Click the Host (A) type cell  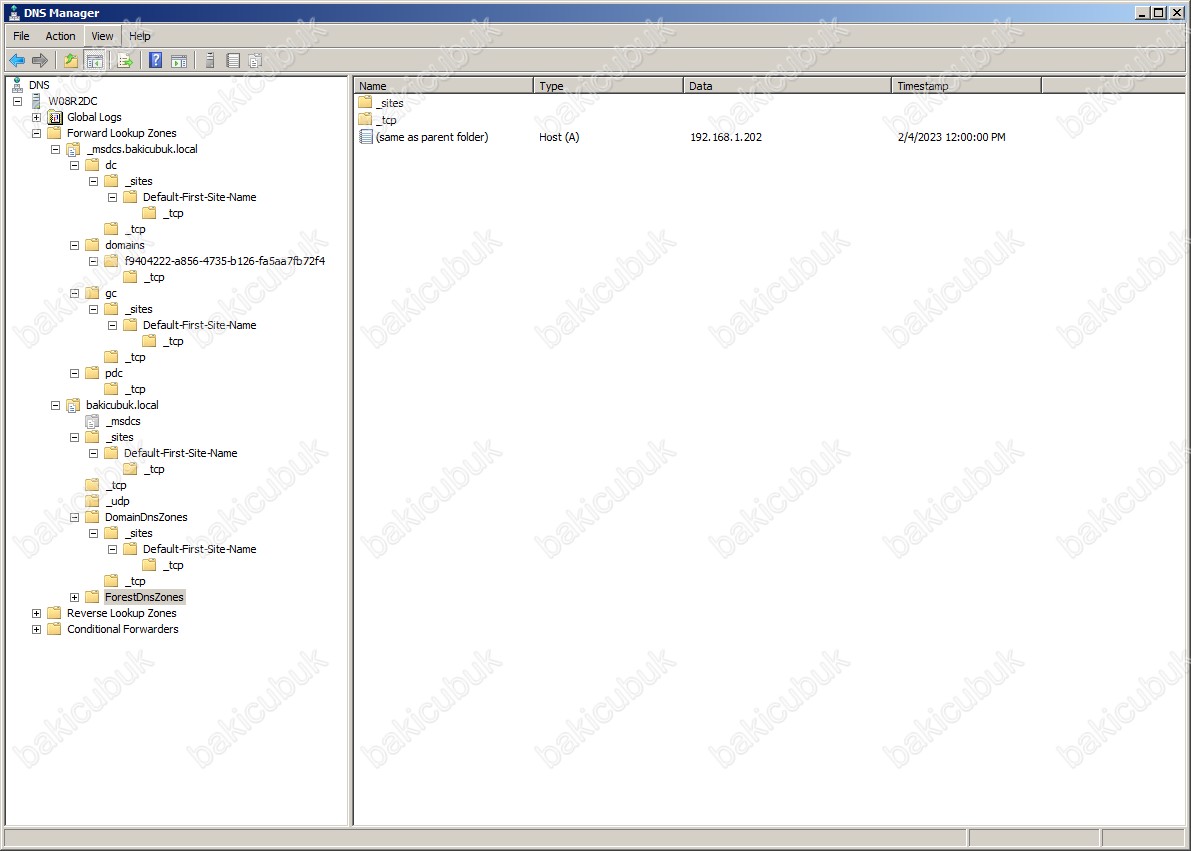559,137
